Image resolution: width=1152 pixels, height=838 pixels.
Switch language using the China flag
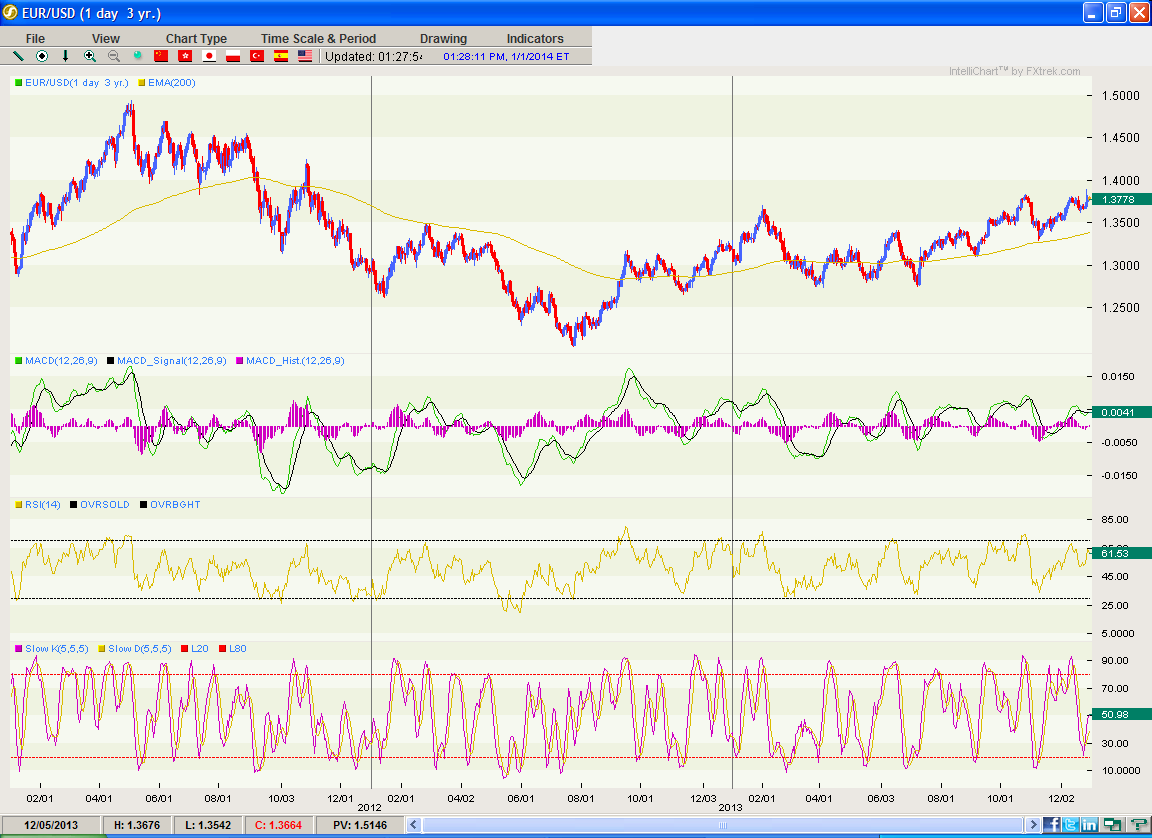[x=161, y=56]
